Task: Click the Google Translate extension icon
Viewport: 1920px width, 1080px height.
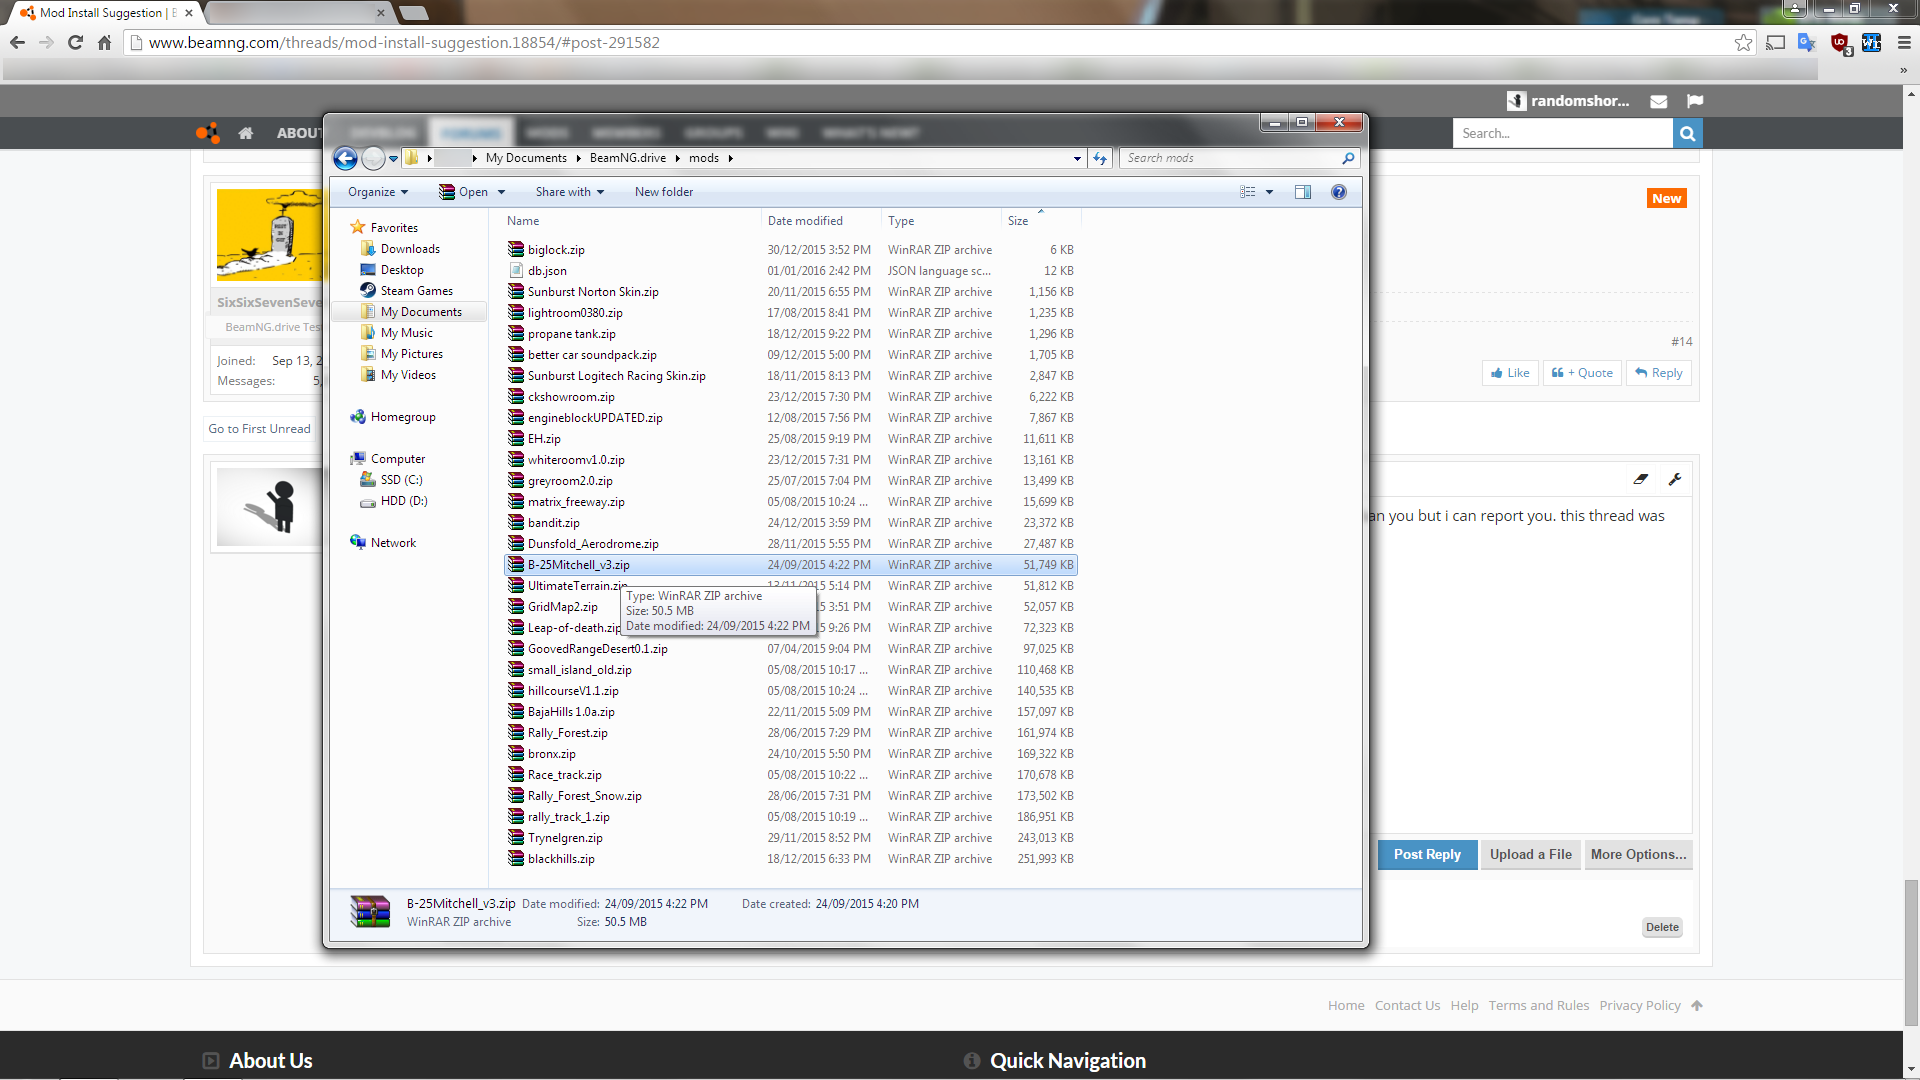Action: point(1807,42)
